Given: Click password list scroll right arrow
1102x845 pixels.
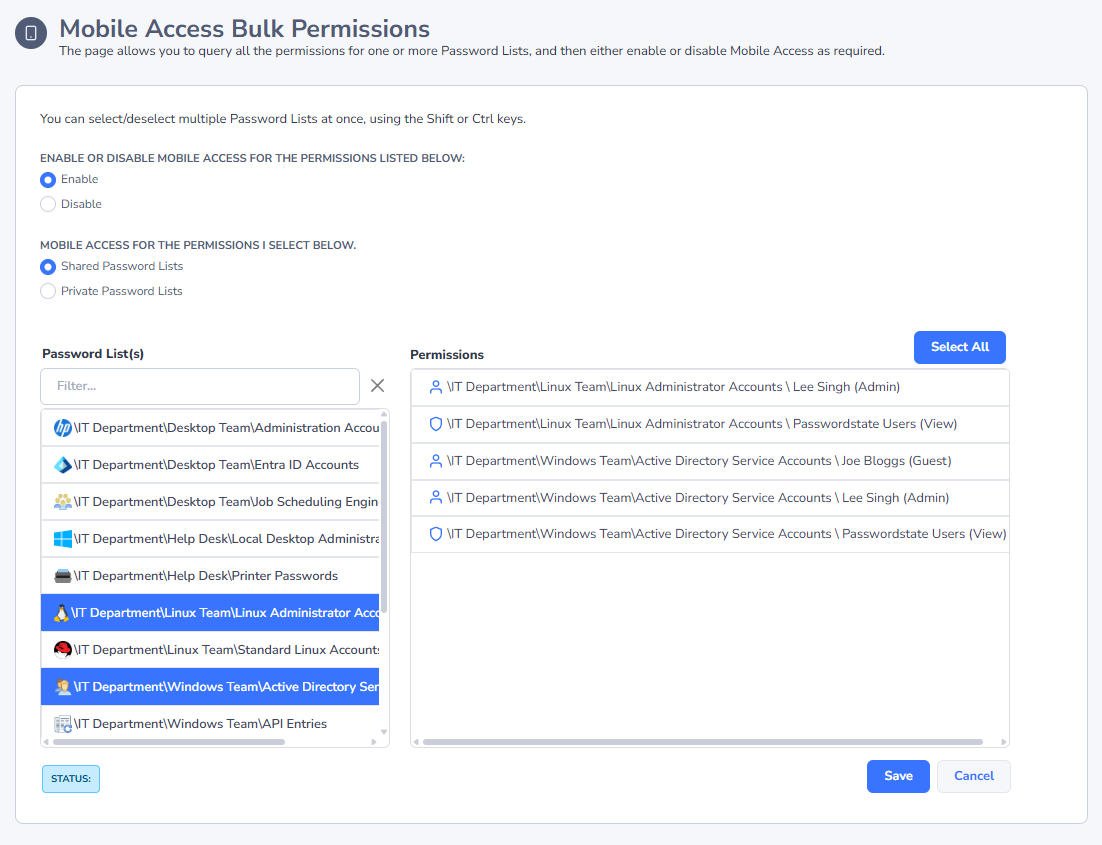Looking at the screenshot, I should click(x=374, y=742).
